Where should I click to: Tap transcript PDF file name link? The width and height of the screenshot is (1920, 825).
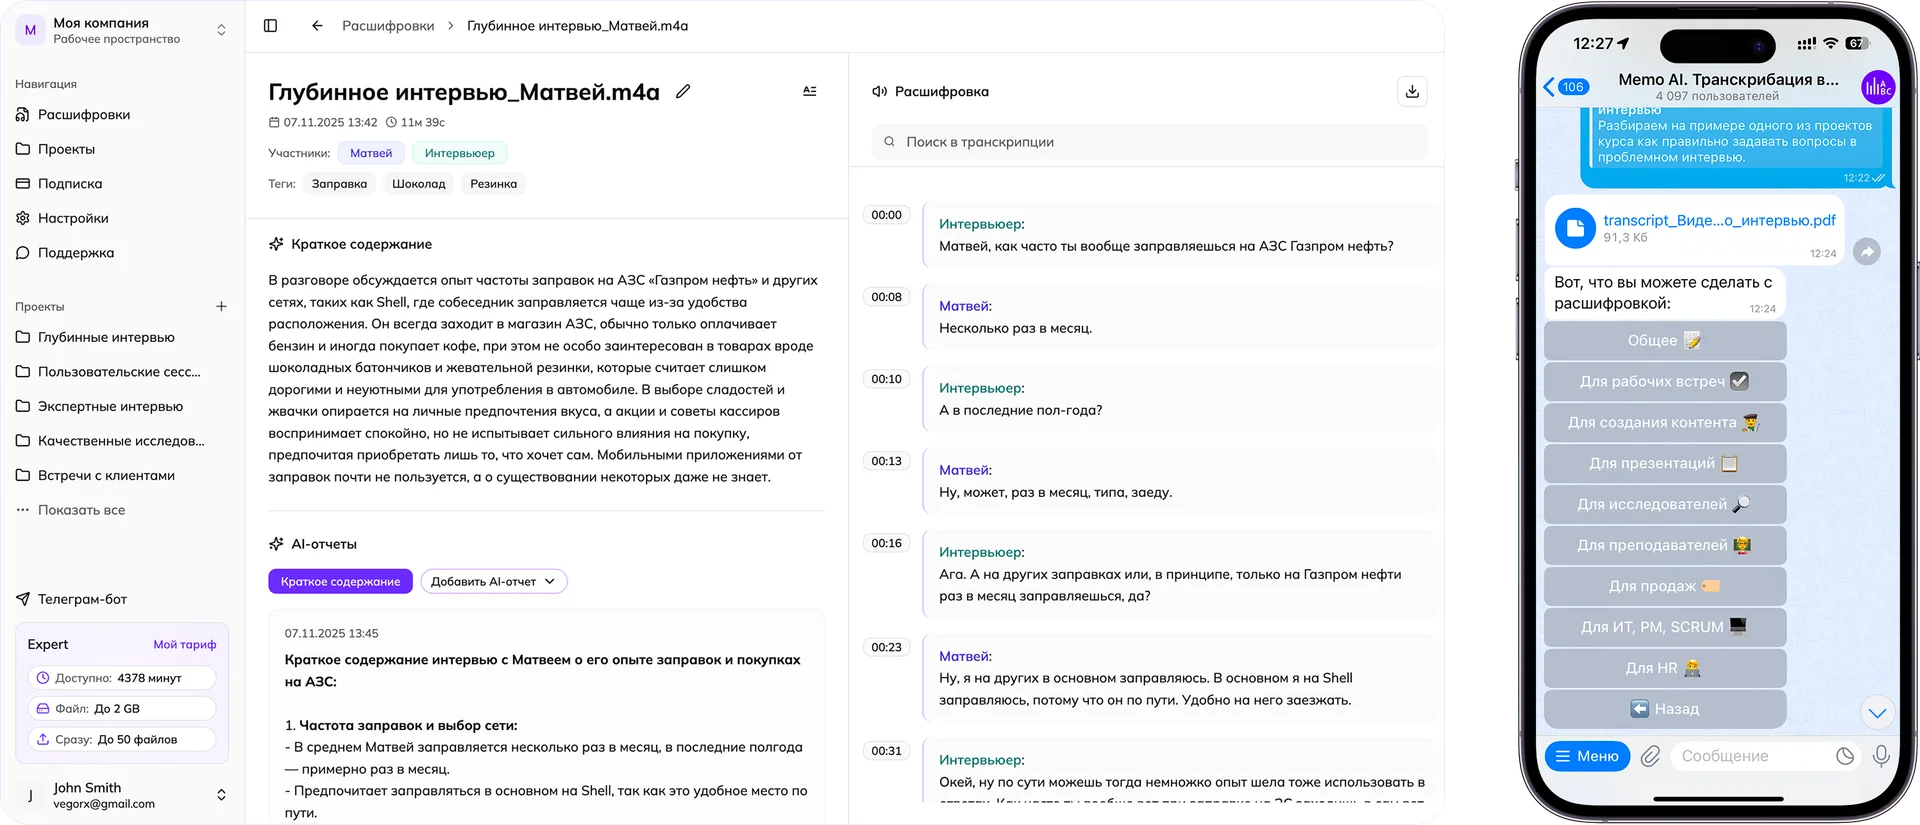(1719, 220)
